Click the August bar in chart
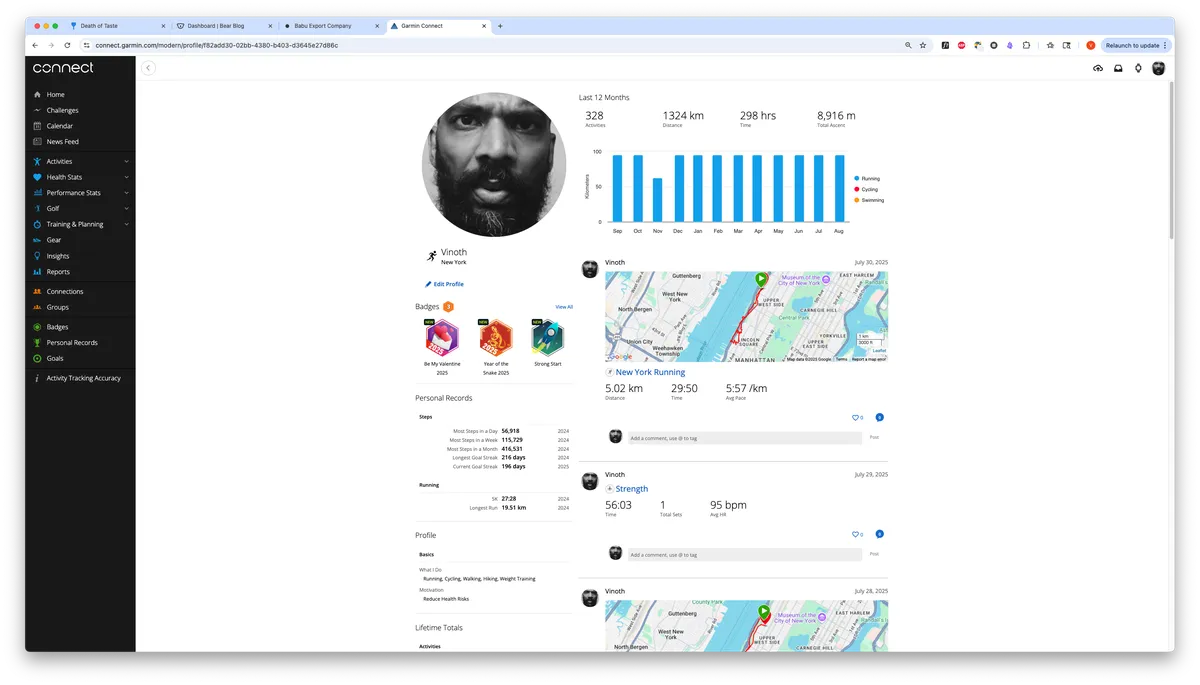The height and width of the screenshot is (685, 1200). 840,188
